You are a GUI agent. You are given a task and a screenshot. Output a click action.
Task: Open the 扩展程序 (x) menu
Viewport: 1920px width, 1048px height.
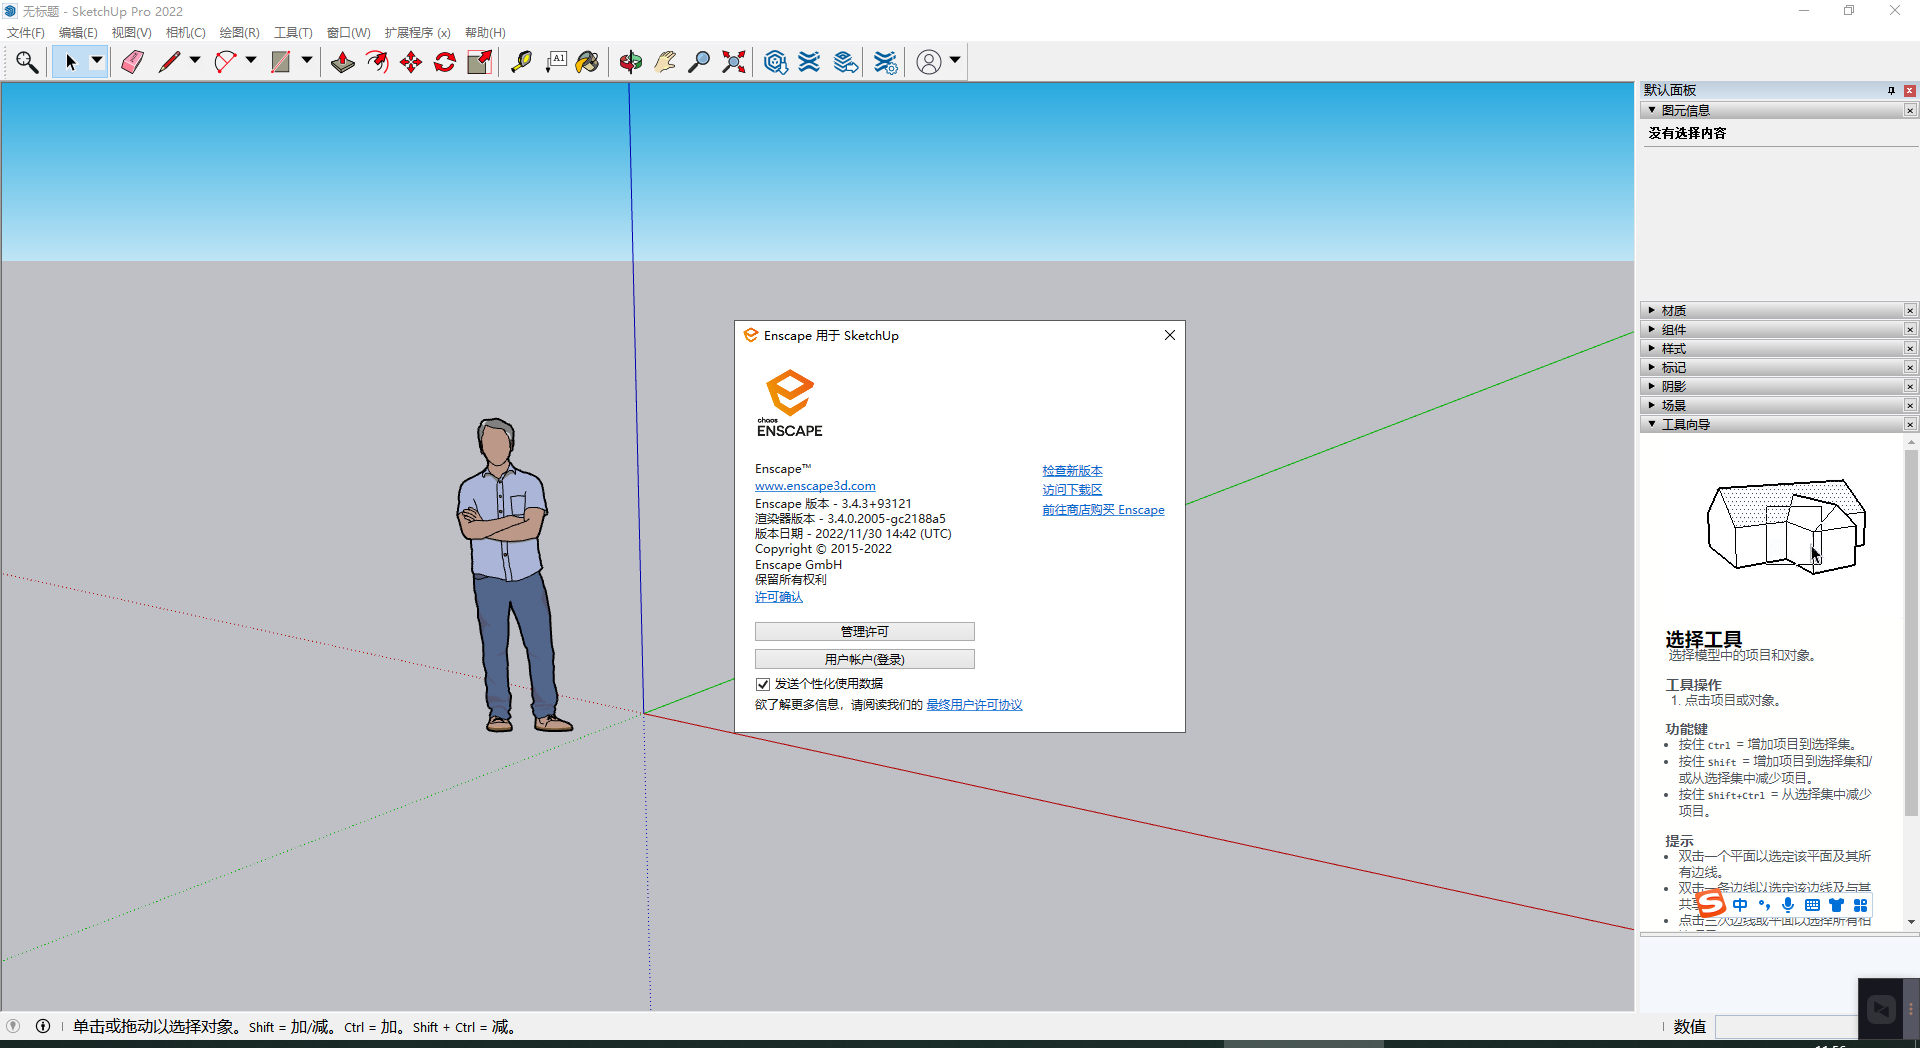pos(417,33)
